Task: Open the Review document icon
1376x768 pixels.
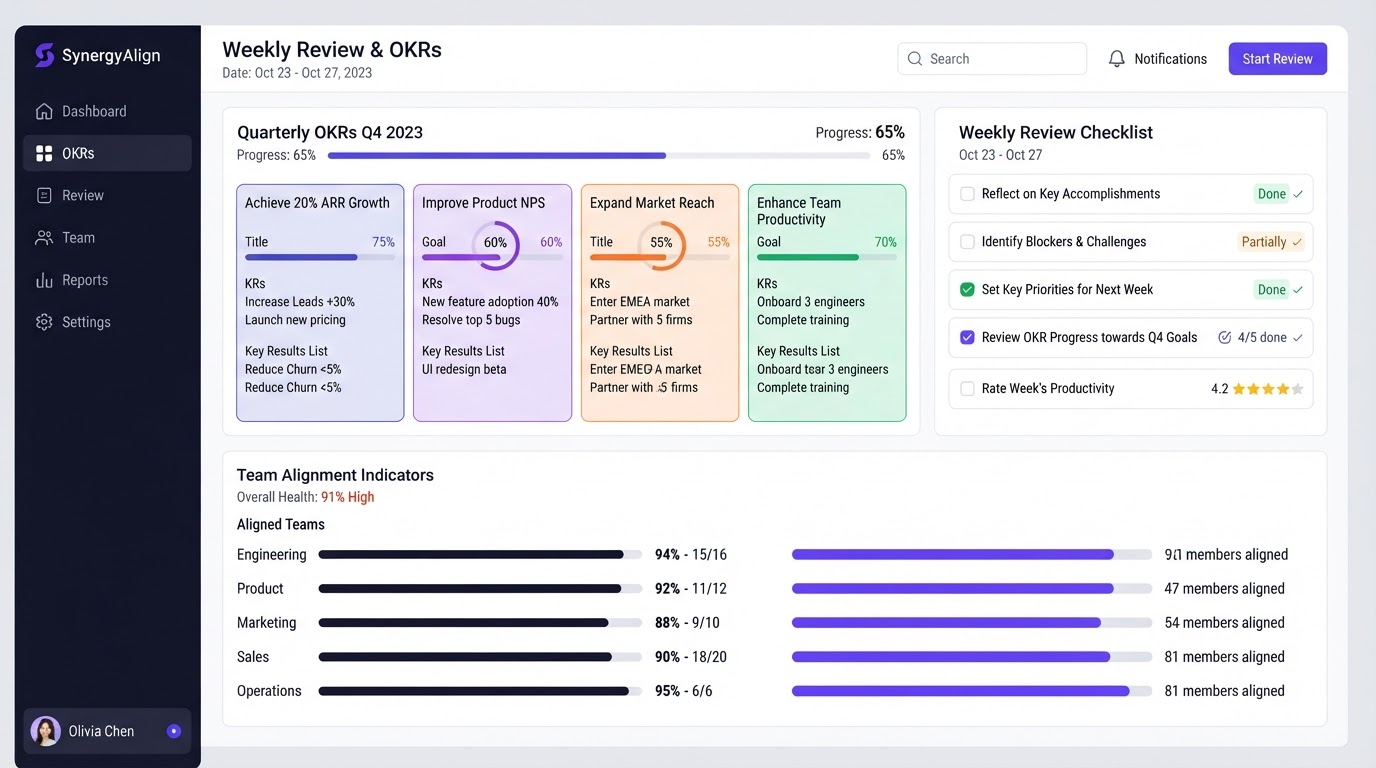Action: pos(44,195)
